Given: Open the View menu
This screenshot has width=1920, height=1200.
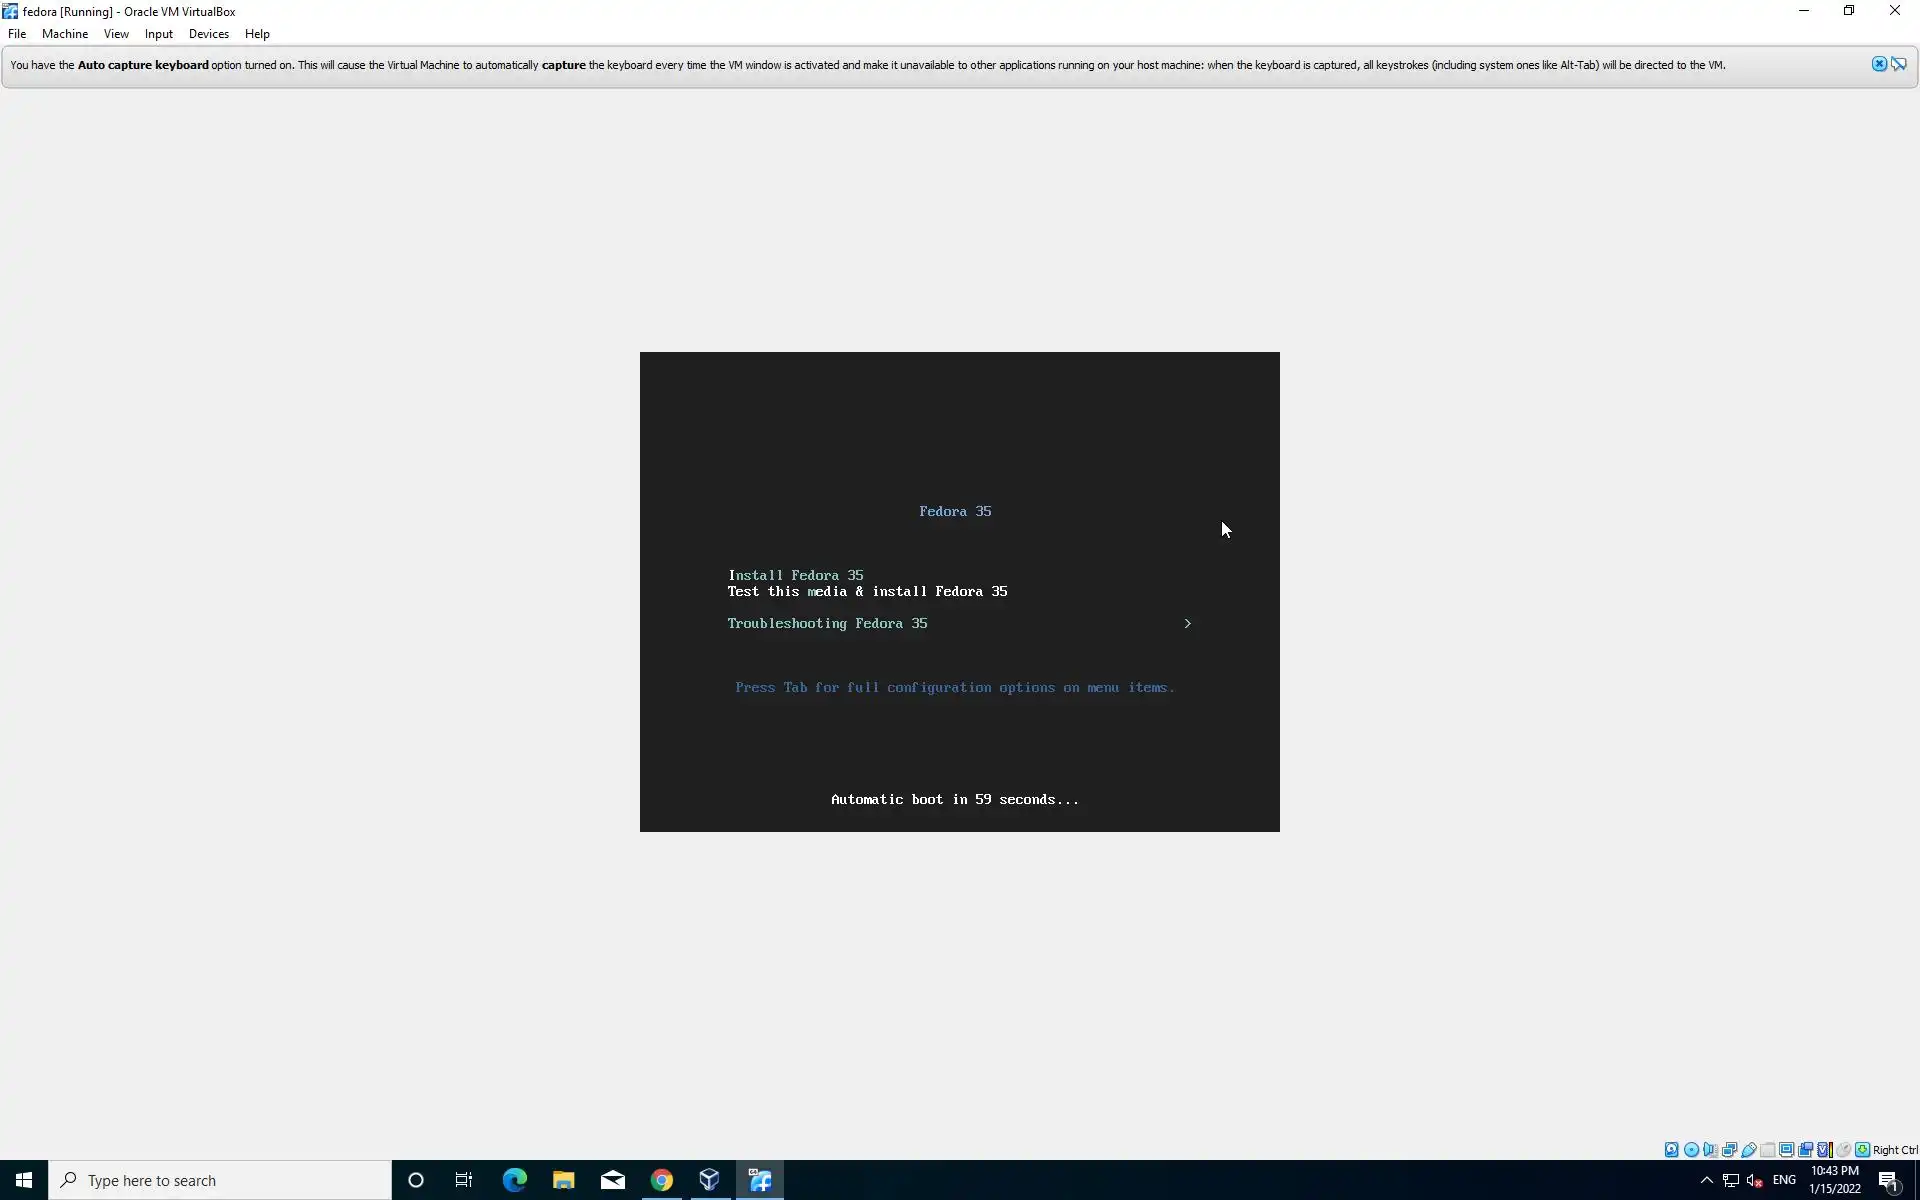Looking at the screenshot, I should click(x=116, y=34).
